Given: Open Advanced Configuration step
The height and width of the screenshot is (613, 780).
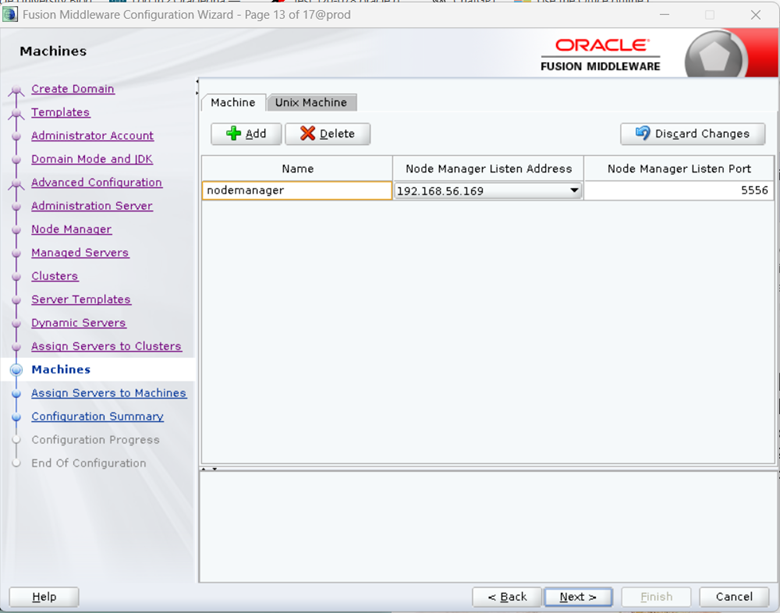Looking at the screenshot, I should [x=97, y=183].
